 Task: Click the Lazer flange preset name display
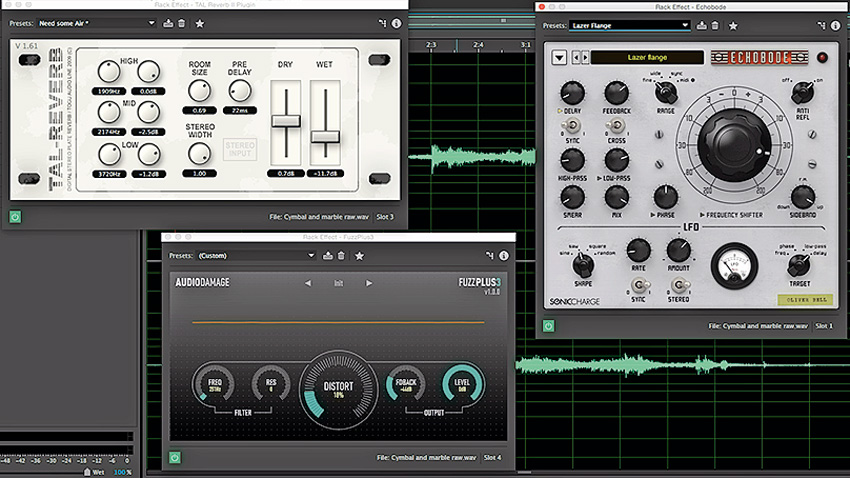coord(646,58)
